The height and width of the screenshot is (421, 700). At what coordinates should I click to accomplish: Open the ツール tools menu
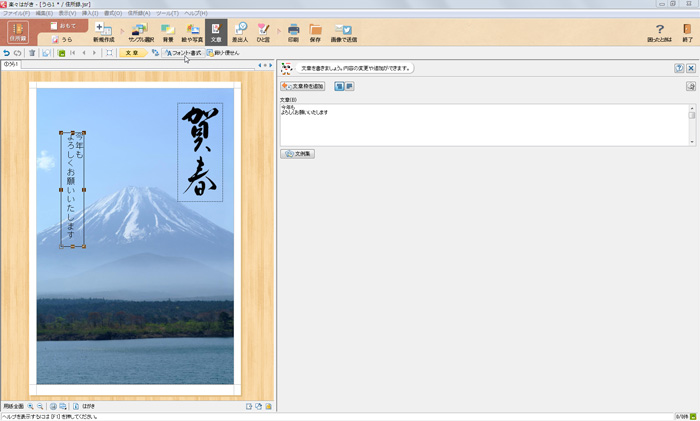point(166,13)
